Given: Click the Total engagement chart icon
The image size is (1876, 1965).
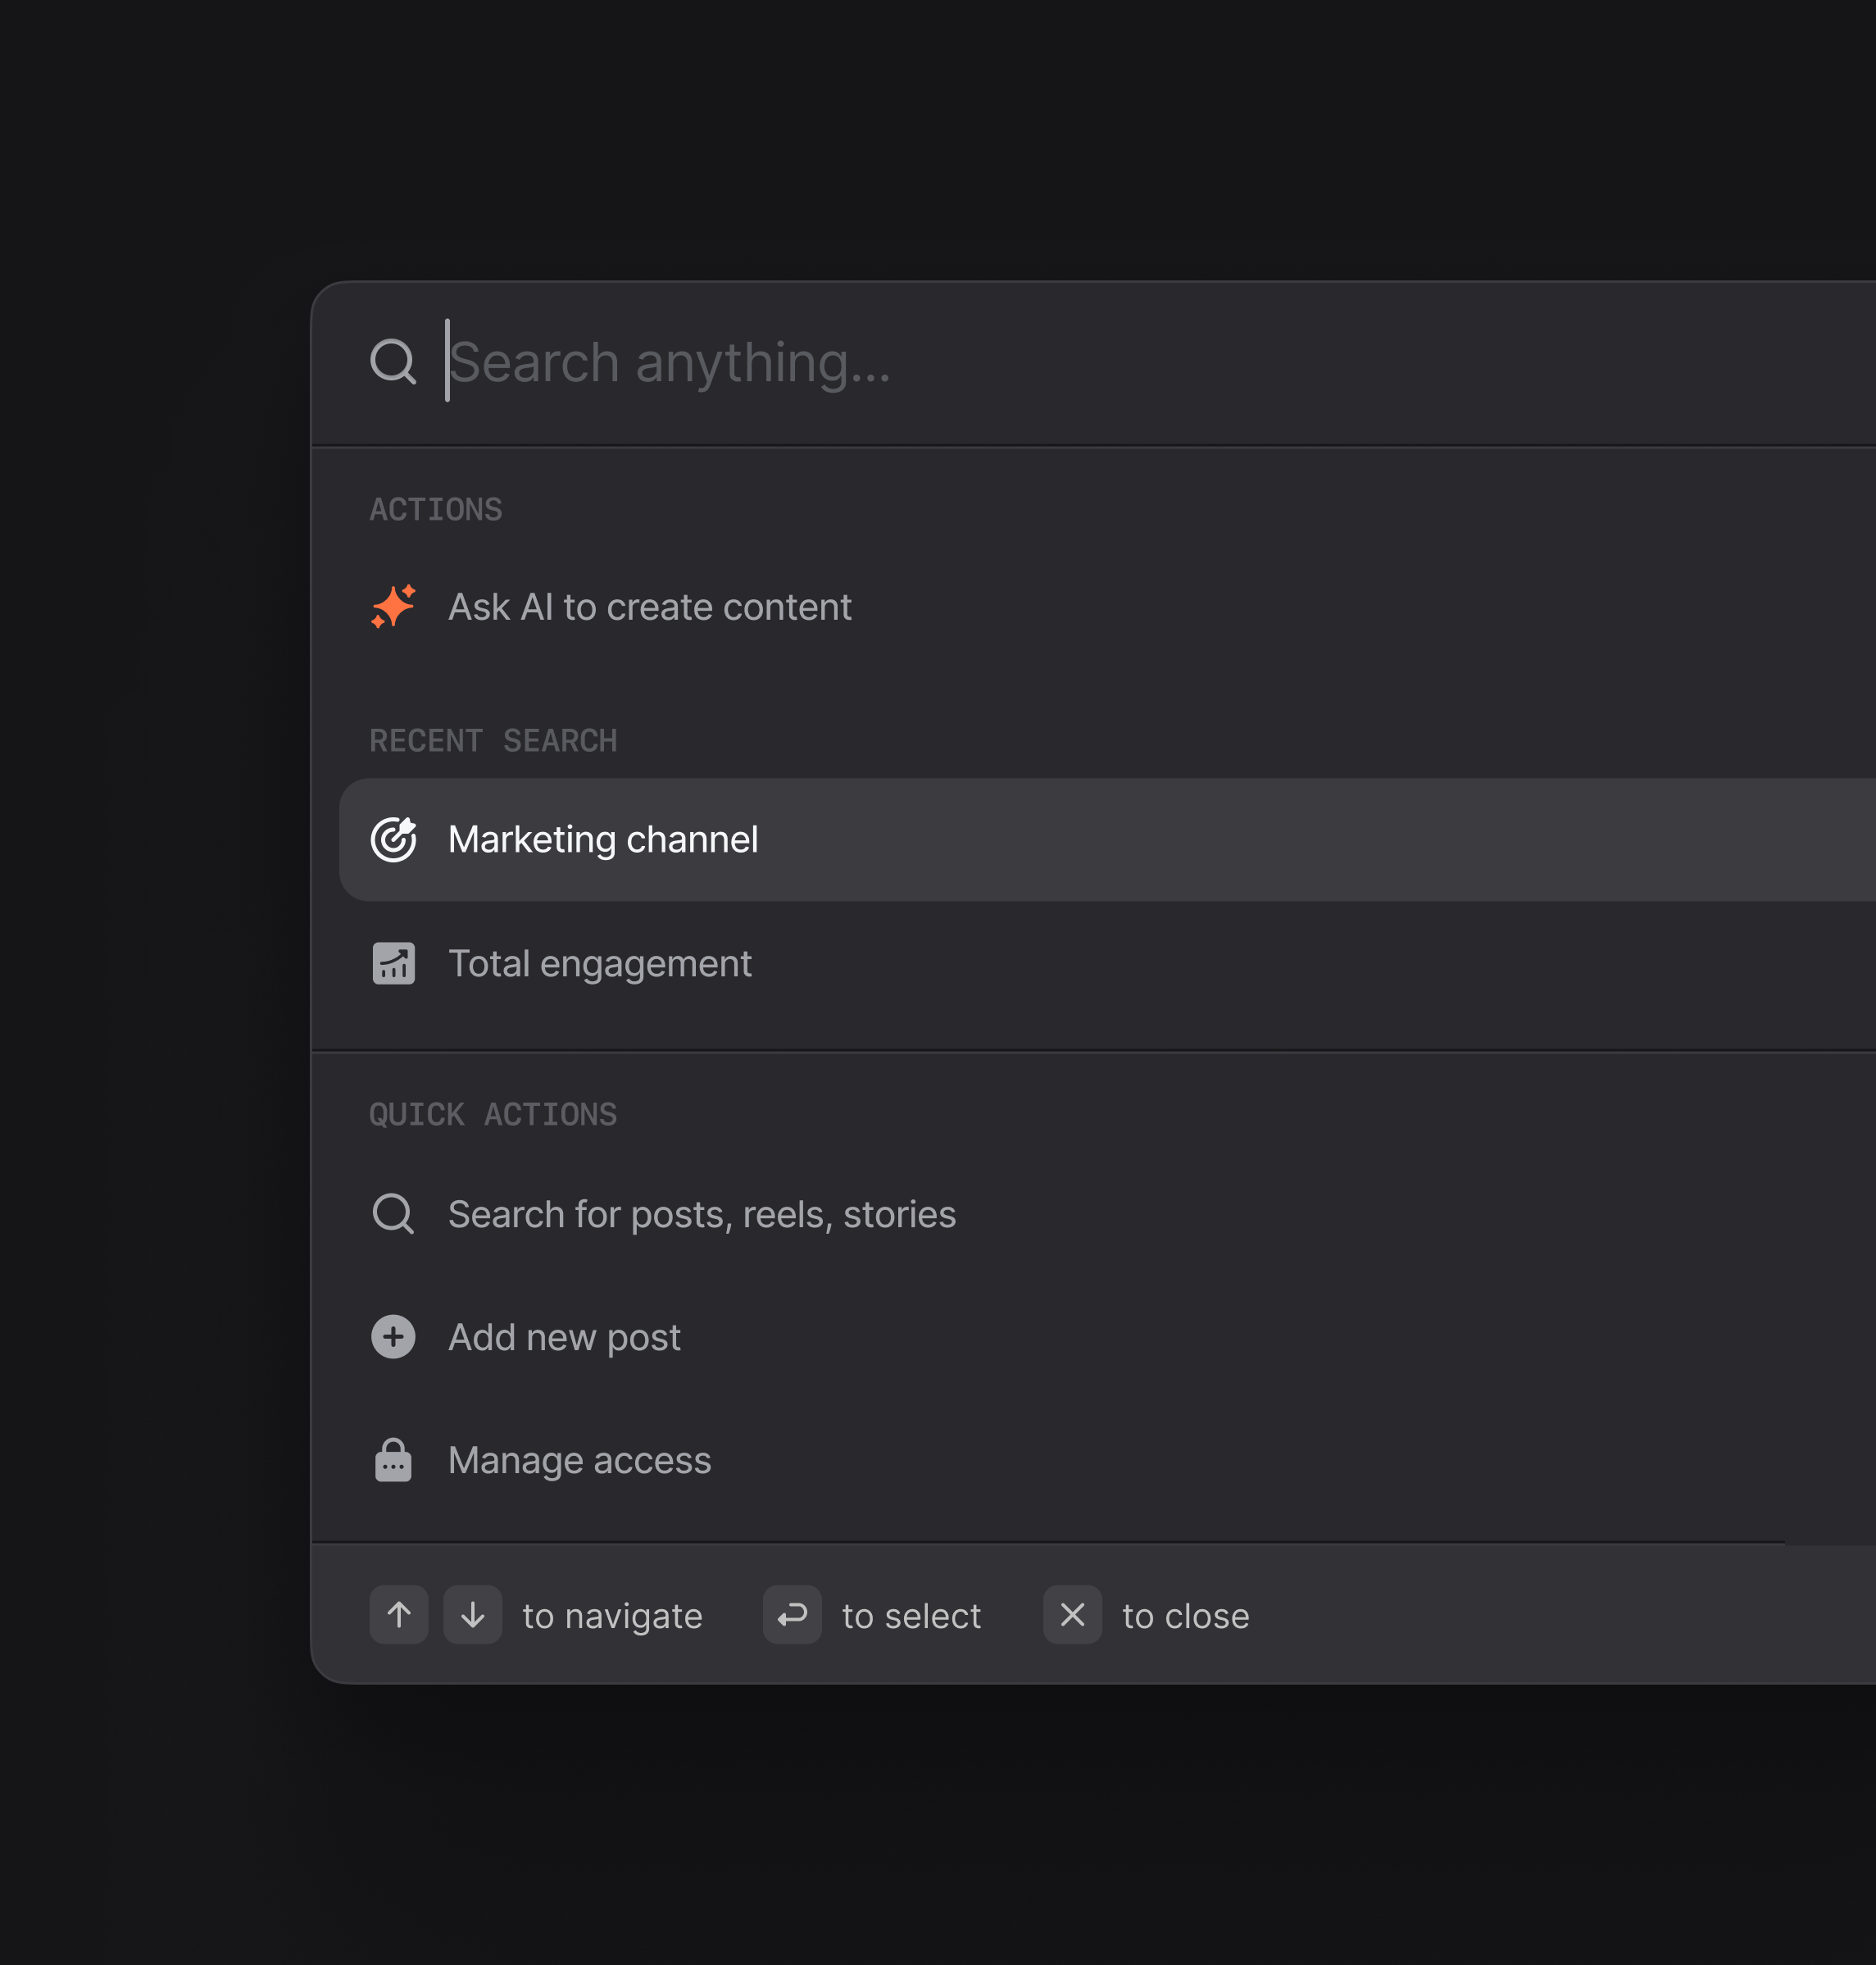Looking at the screenshot, I should [x=393, y=963].
